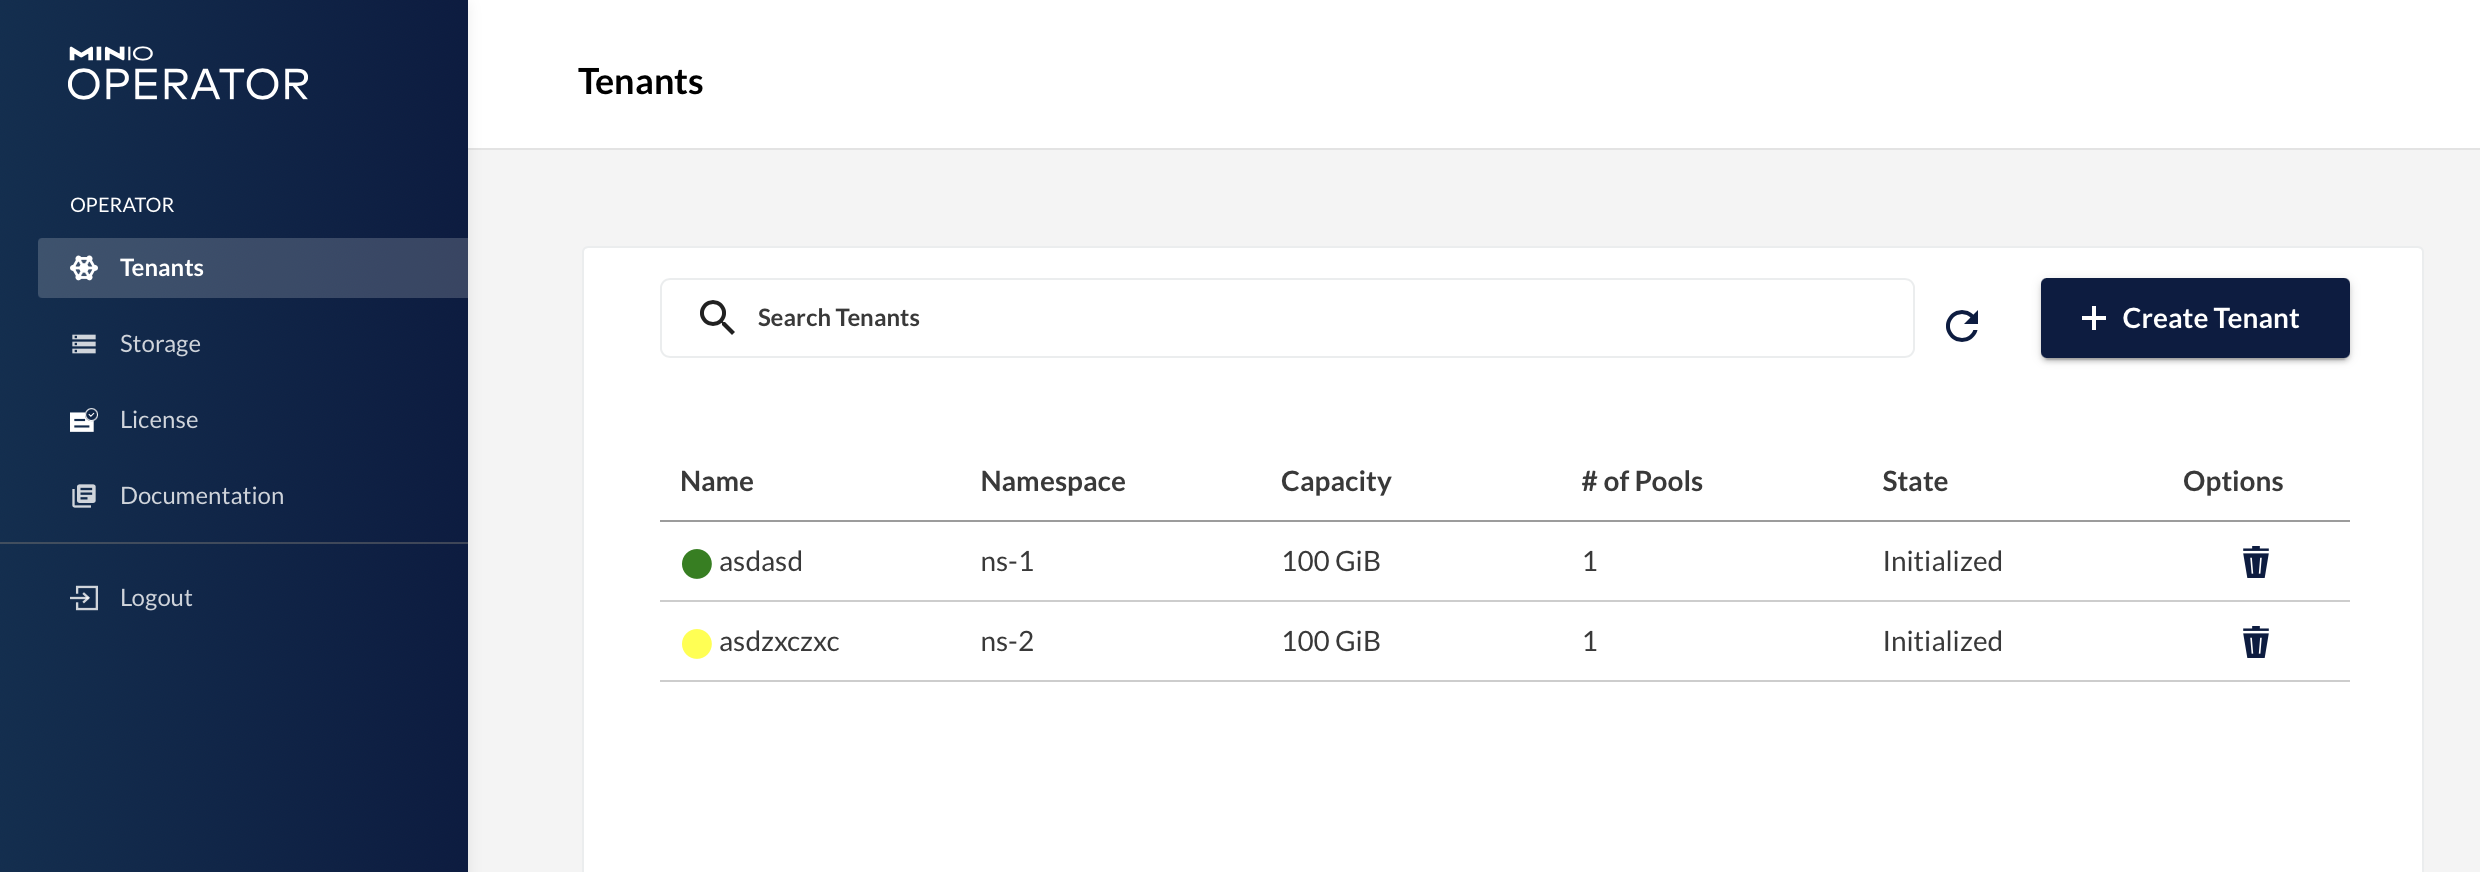
Task: Click the Create Tenant button
Action: pyautogui.click(x=2195, y=318)
